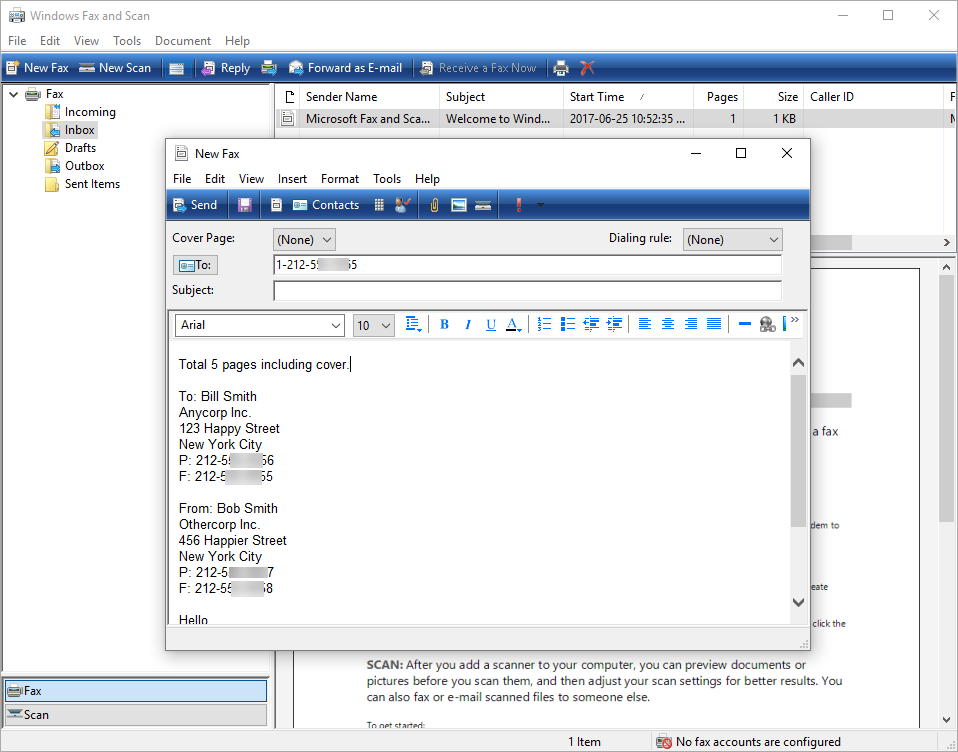Click the Subject input field
The image size is (958, 752).
pyautogui.click(x=527, y=291)
